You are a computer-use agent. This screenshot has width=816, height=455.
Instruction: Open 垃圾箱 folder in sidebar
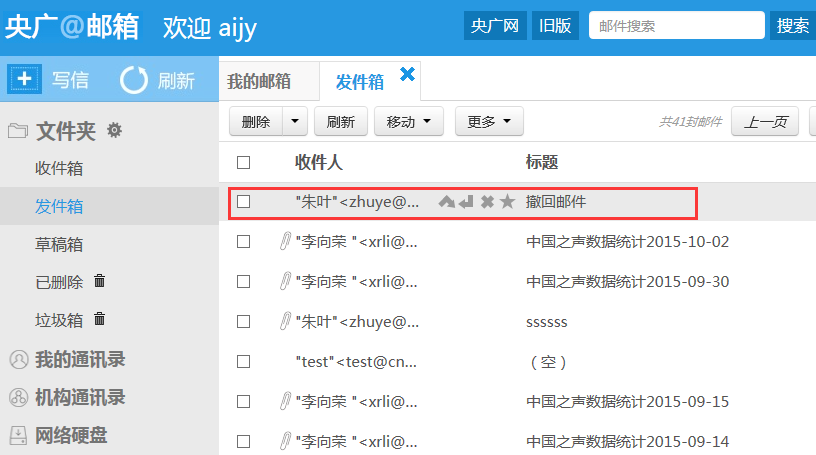coord(59,320)
